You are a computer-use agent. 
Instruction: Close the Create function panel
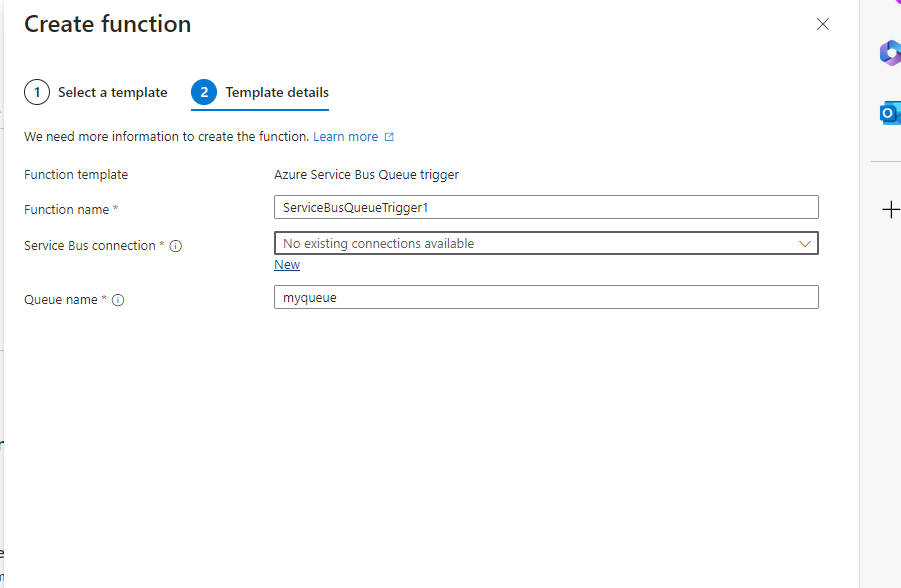pos(823,24)
